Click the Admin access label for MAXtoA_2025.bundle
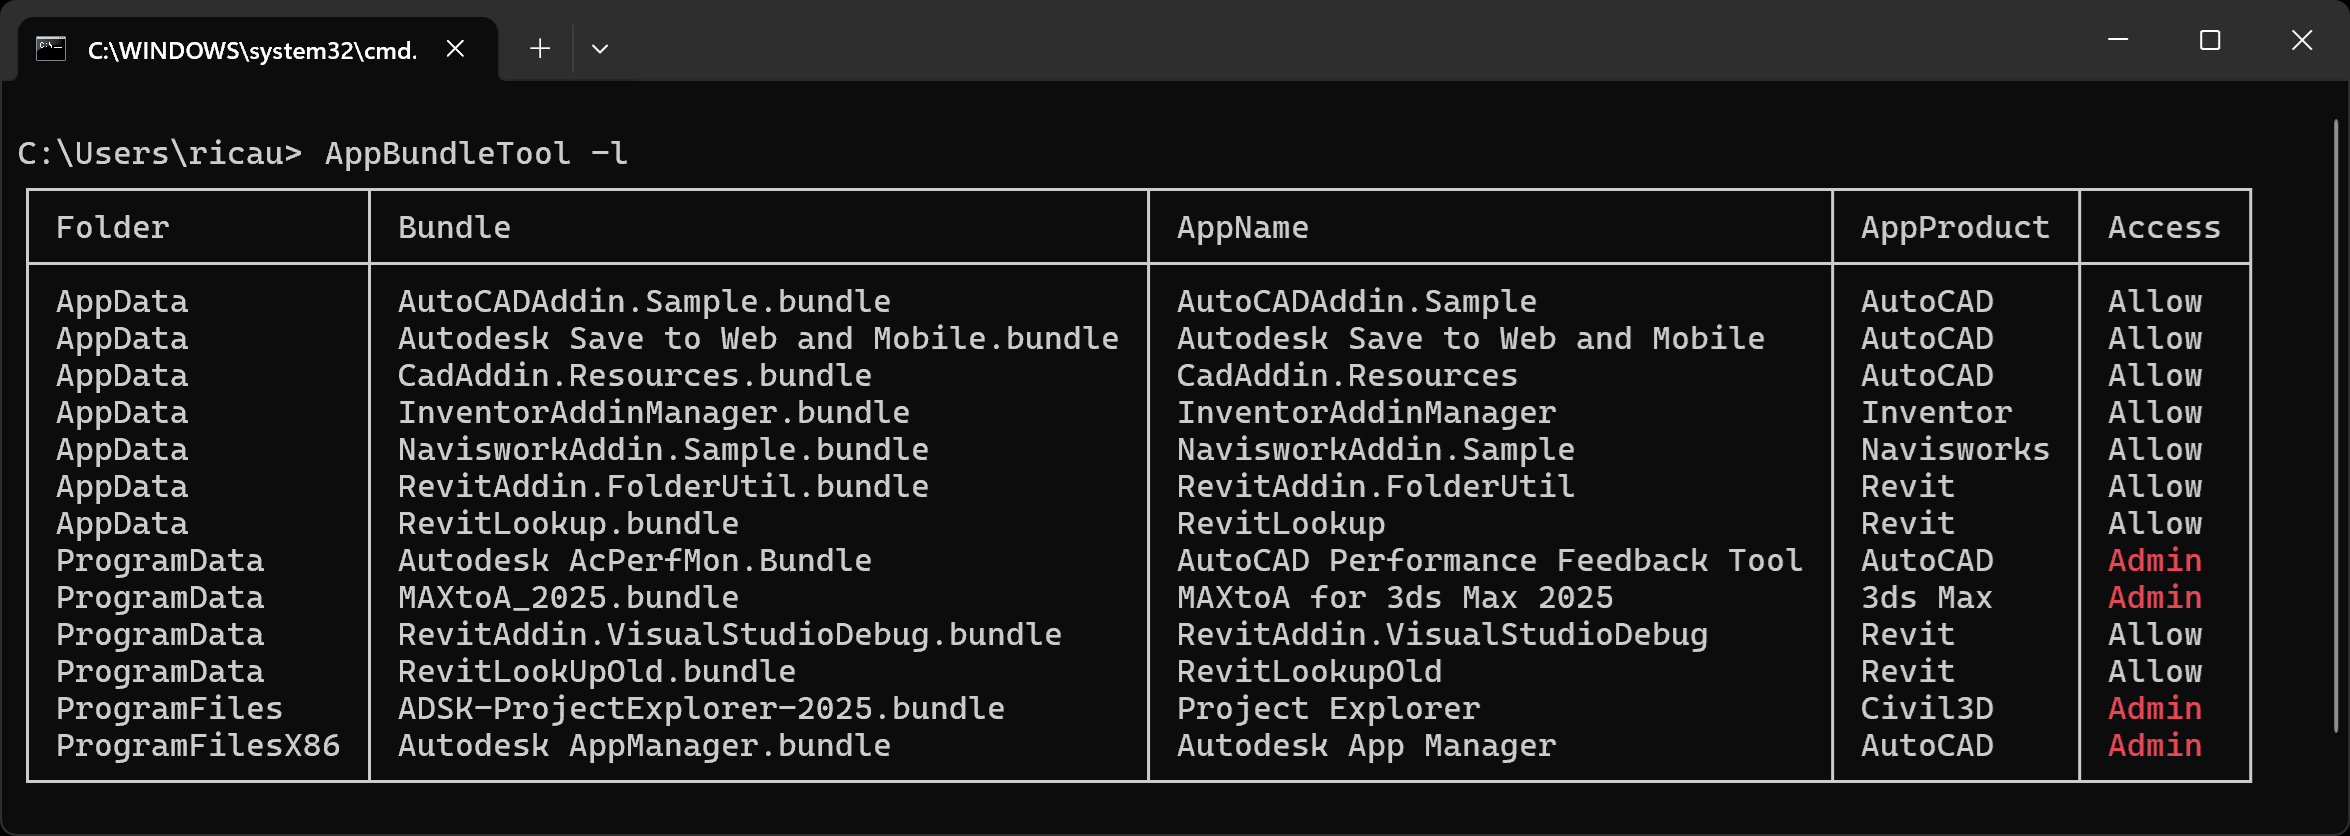This screenshot has width=2350, height=836. [x=2155, y=597]
